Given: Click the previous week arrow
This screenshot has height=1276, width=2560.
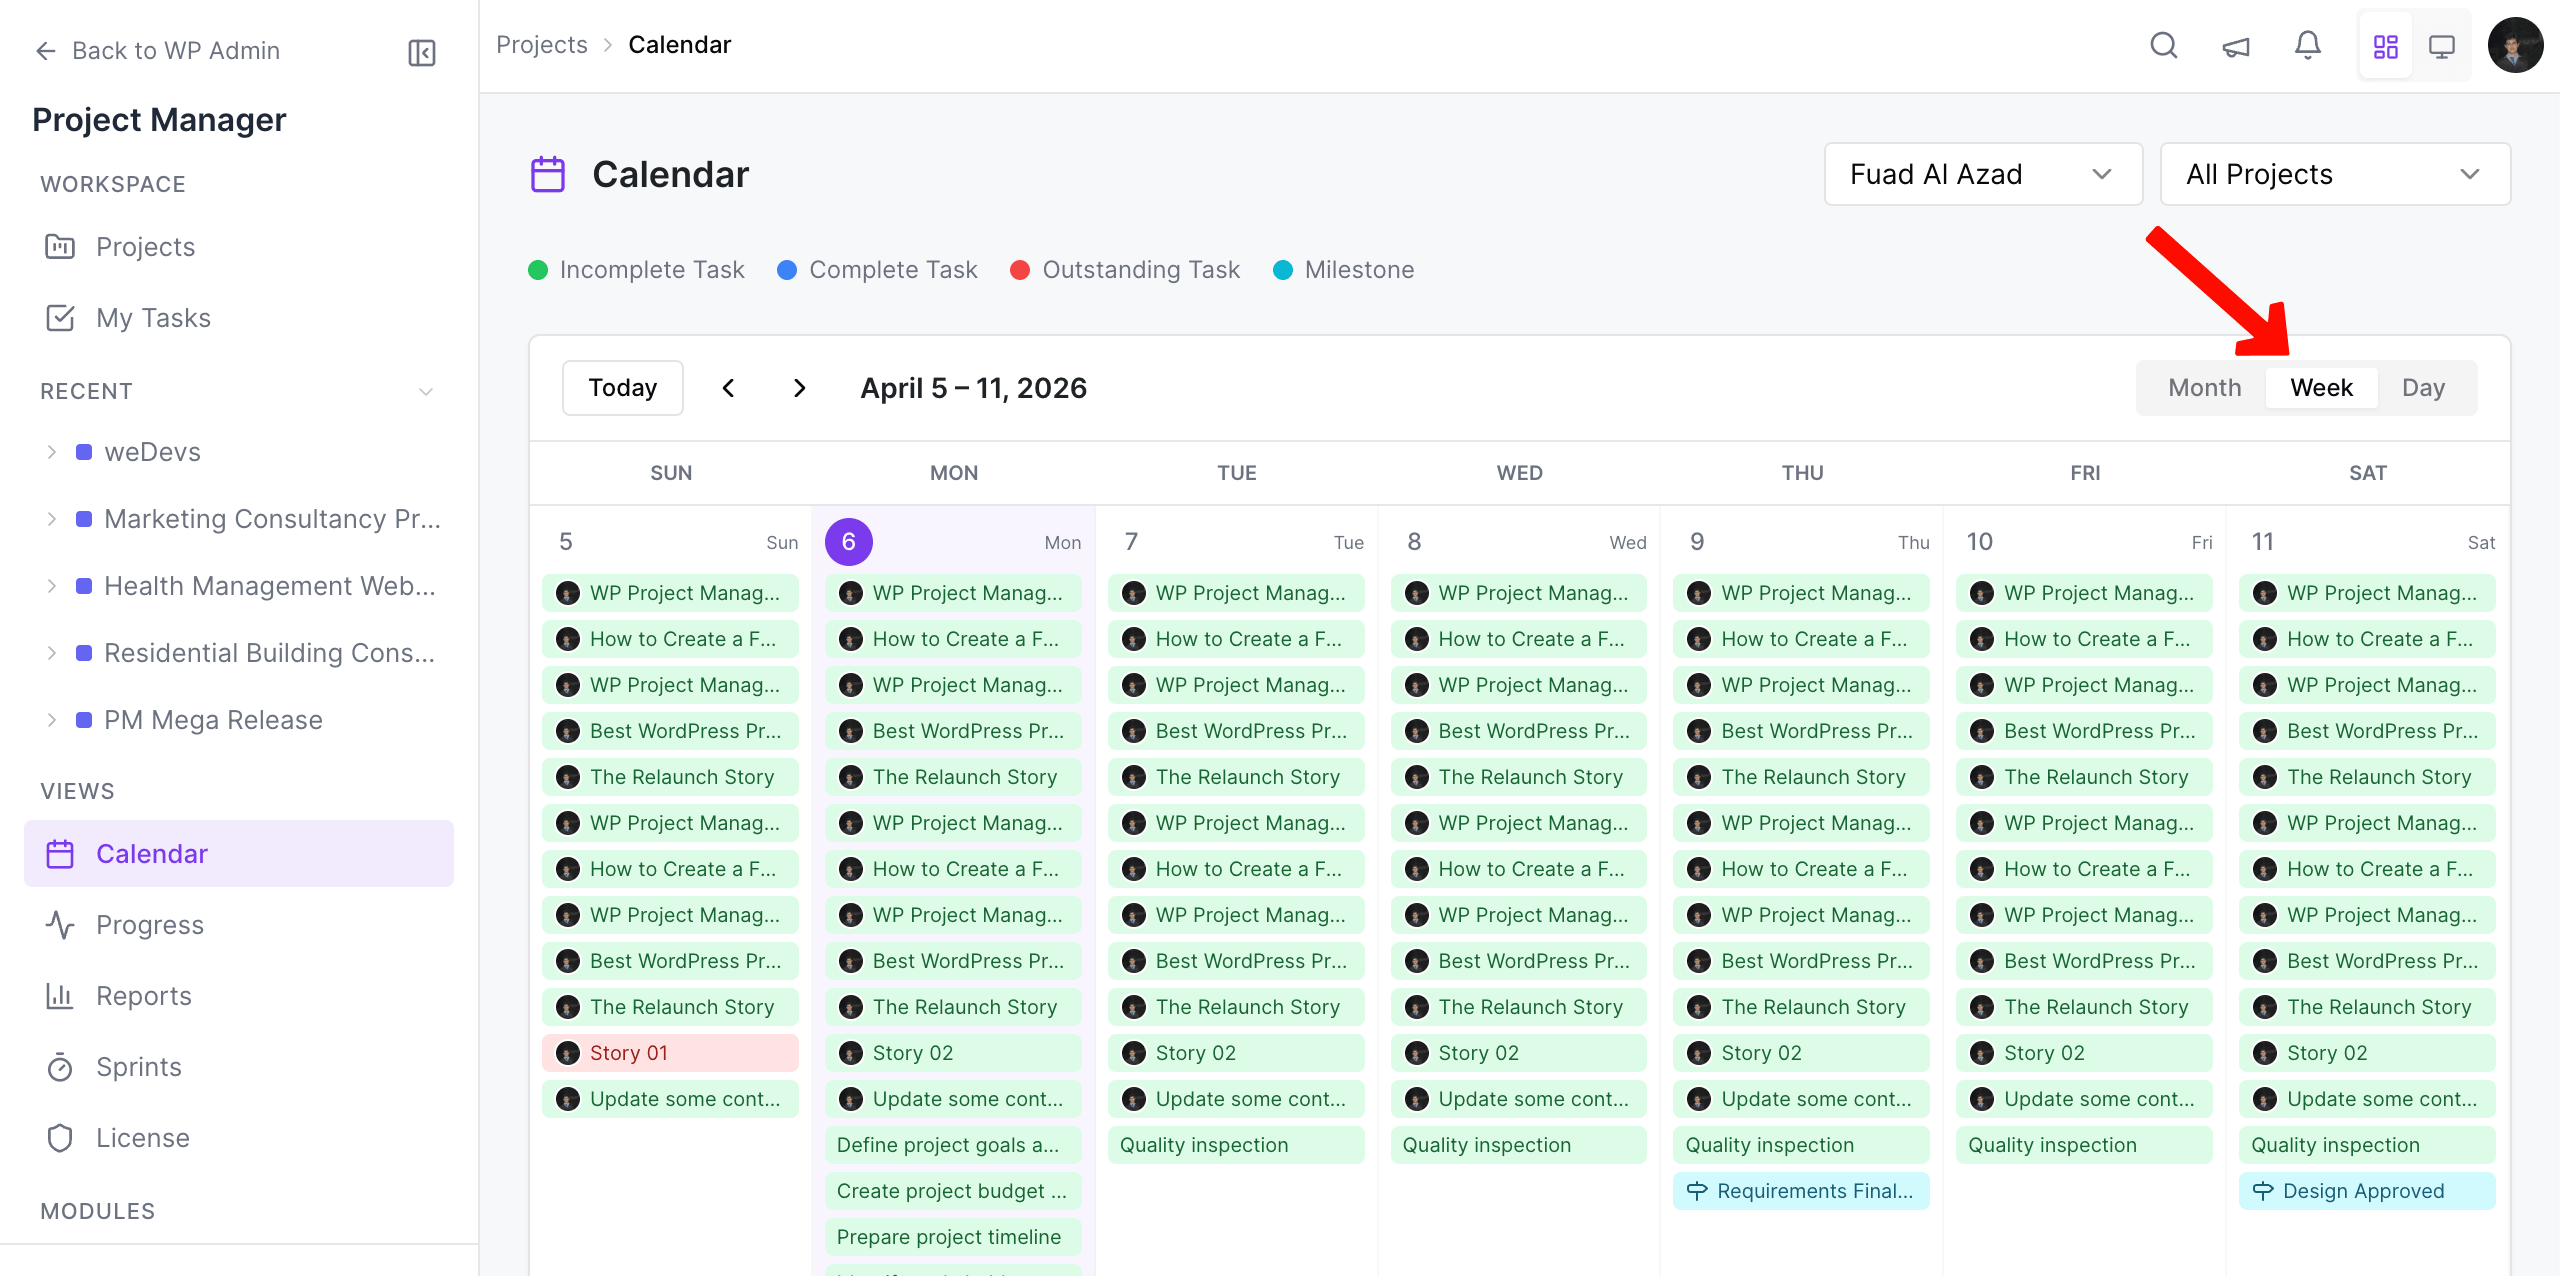Looking at the screenshot, I should click(729, 387).
